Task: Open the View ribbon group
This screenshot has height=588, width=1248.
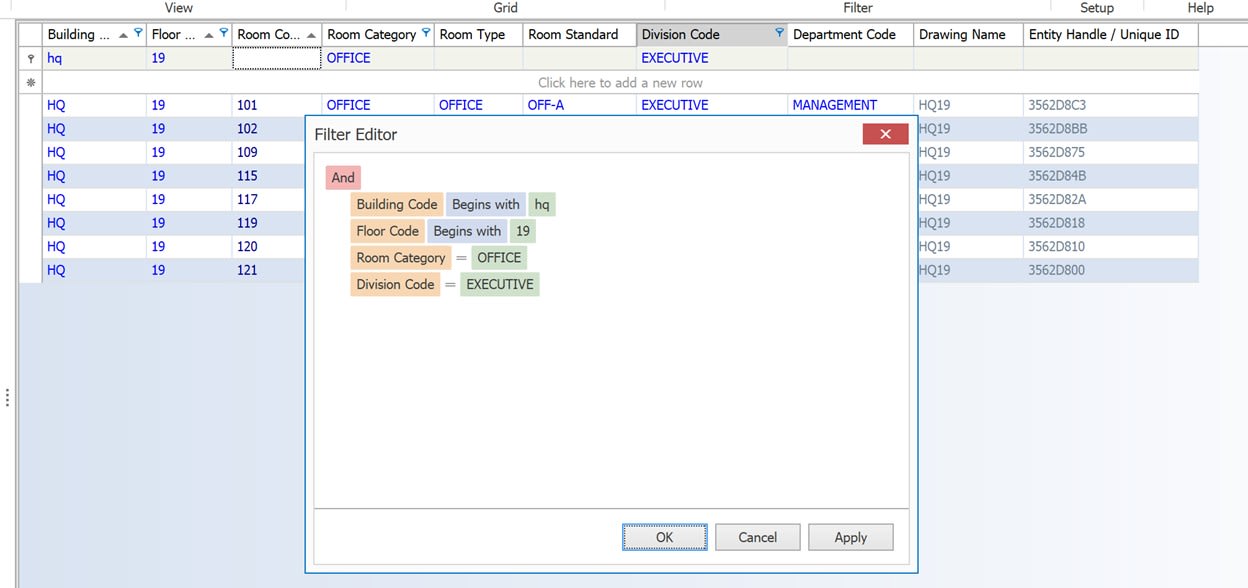Action: pyautogui.click(x=179, y=8)
